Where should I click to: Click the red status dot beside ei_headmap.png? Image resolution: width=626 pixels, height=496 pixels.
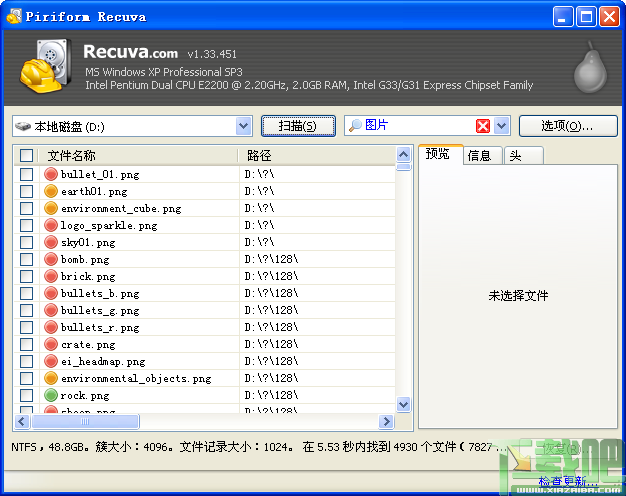click(x=51, y=361)
